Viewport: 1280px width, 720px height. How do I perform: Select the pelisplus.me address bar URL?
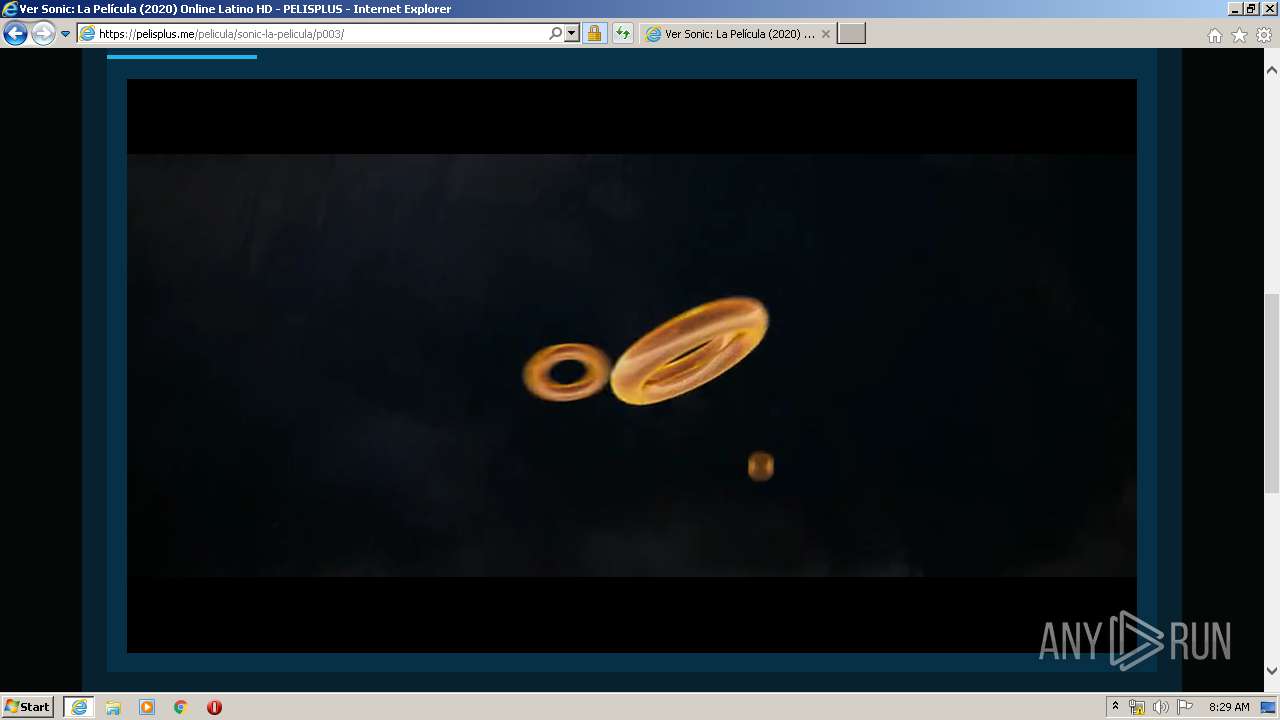pos(221,34)
